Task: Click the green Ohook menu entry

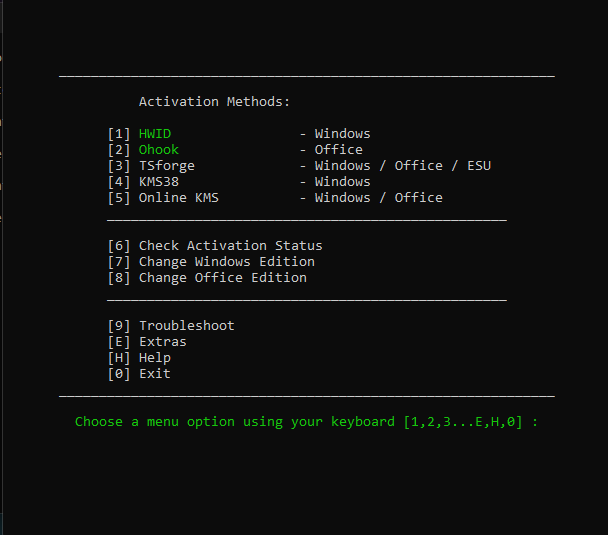Action: point(159,150)
